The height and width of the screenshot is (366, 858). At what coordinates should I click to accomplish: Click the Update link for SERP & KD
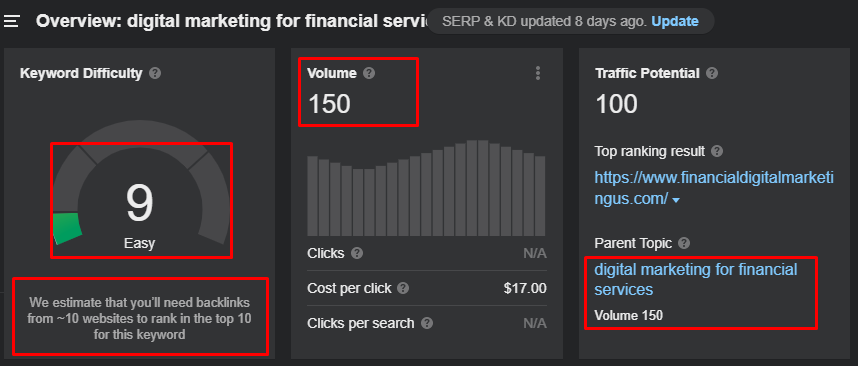pos(675,21)
